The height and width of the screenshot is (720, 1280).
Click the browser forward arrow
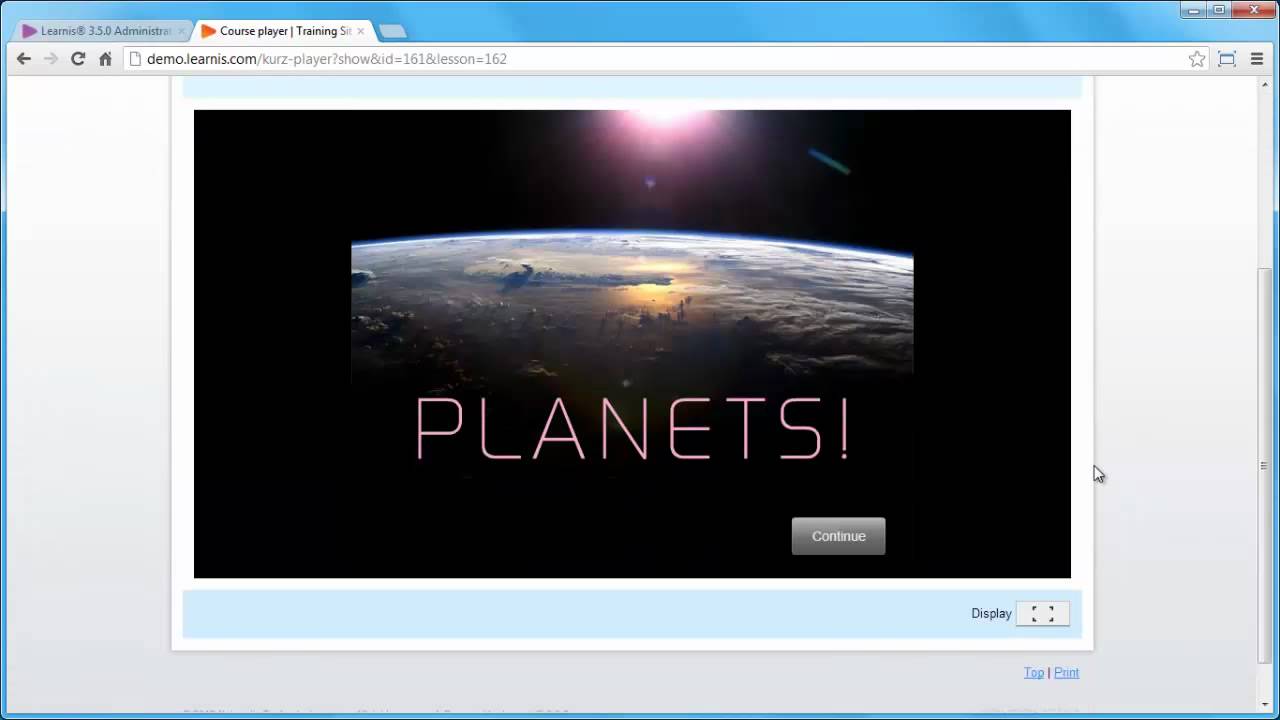(51, 59)
